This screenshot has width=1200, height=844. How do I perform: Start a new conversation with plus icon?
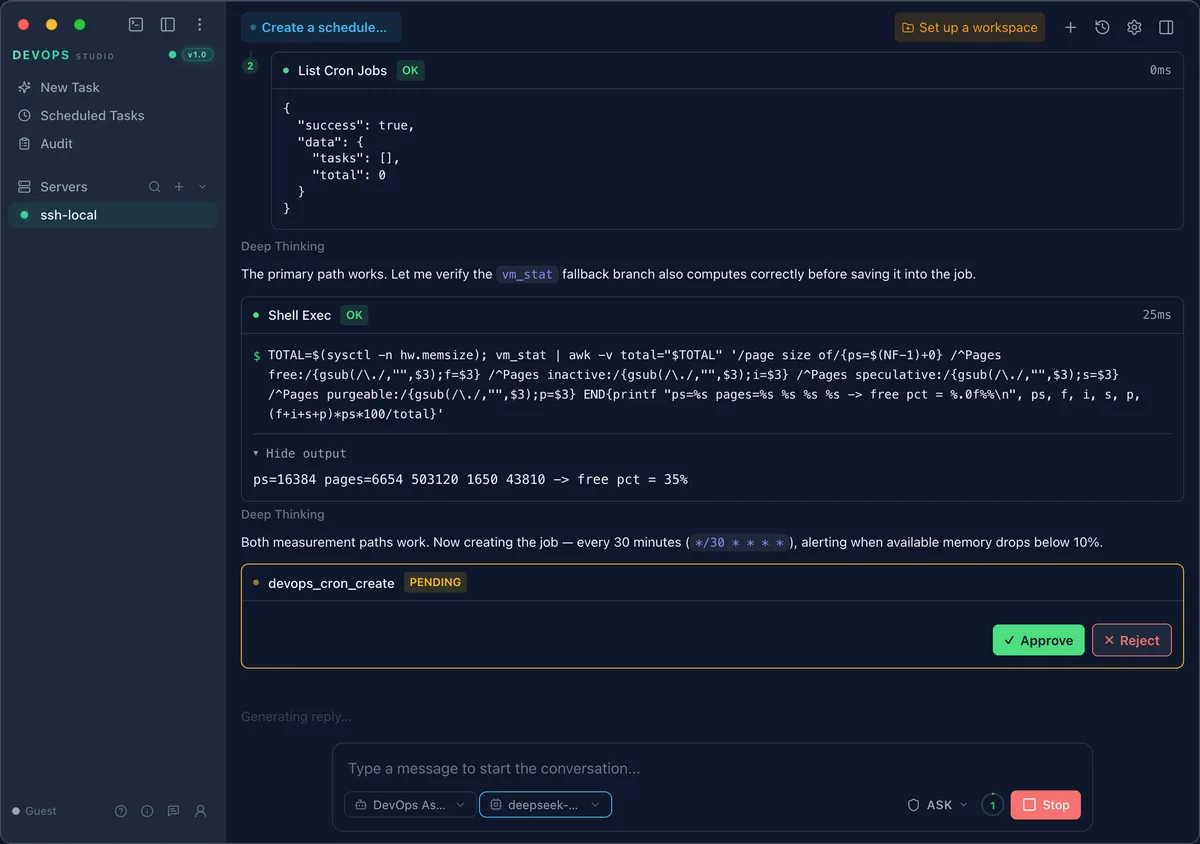[x=1070, y=27]
